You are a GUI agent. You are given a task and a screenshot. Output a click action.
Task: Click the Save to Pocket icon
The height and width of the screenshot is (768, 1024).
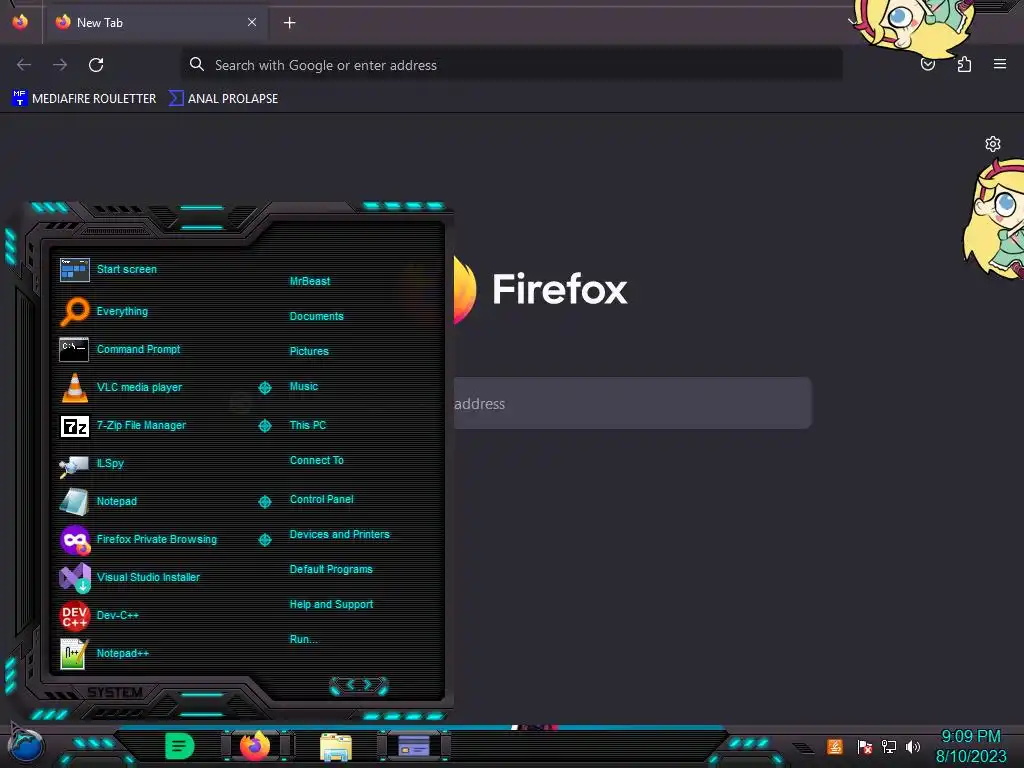[928, 65]
